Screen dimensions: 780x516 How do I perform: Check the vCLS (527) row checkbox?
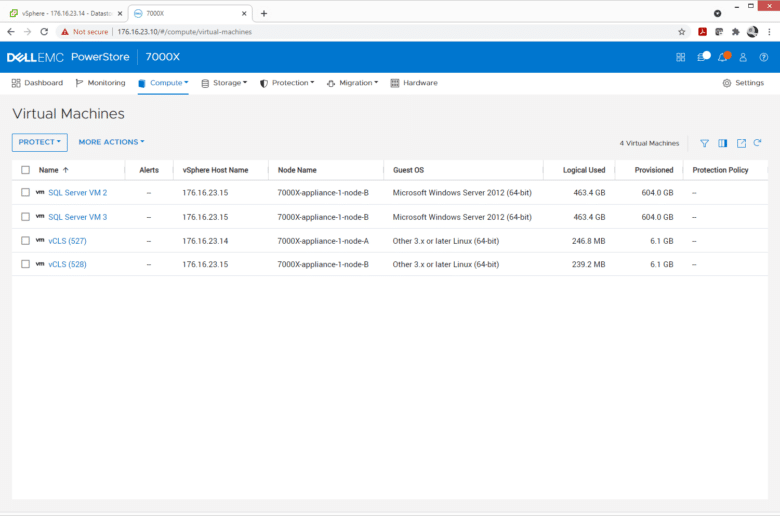25,240
